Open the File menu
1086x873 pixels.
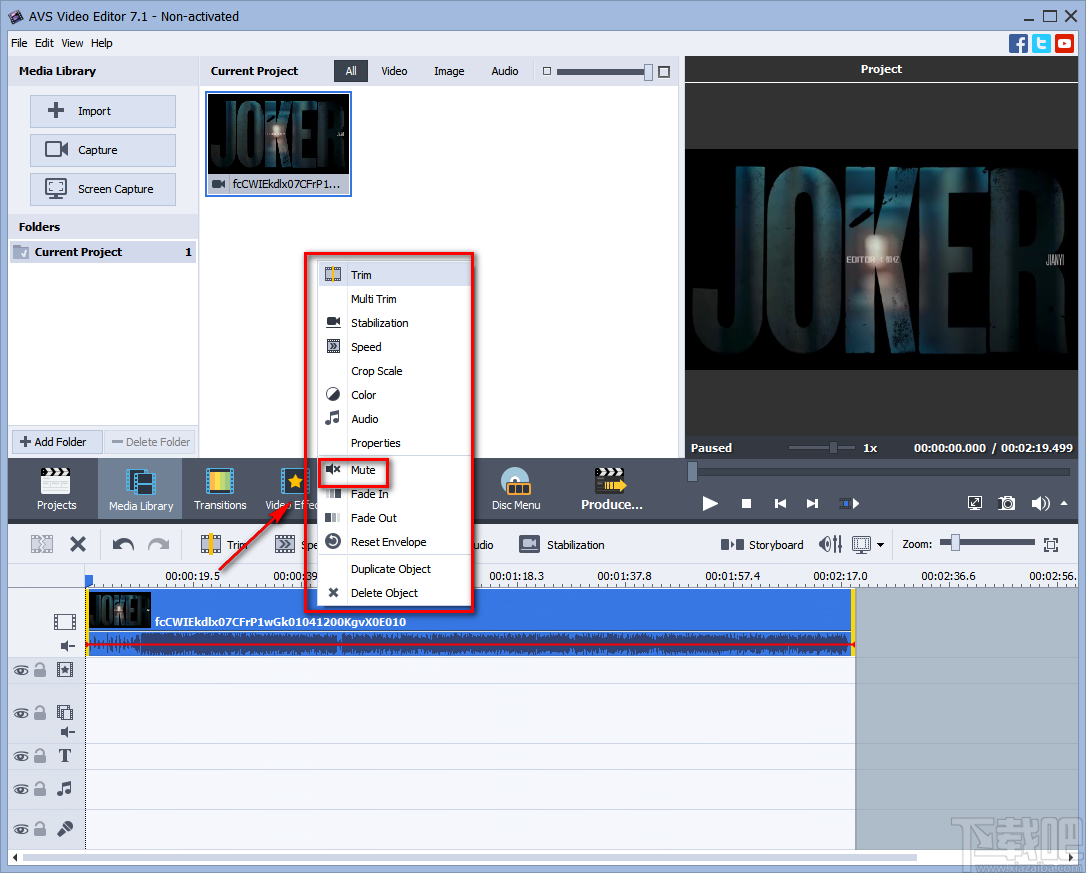[19, 43]
